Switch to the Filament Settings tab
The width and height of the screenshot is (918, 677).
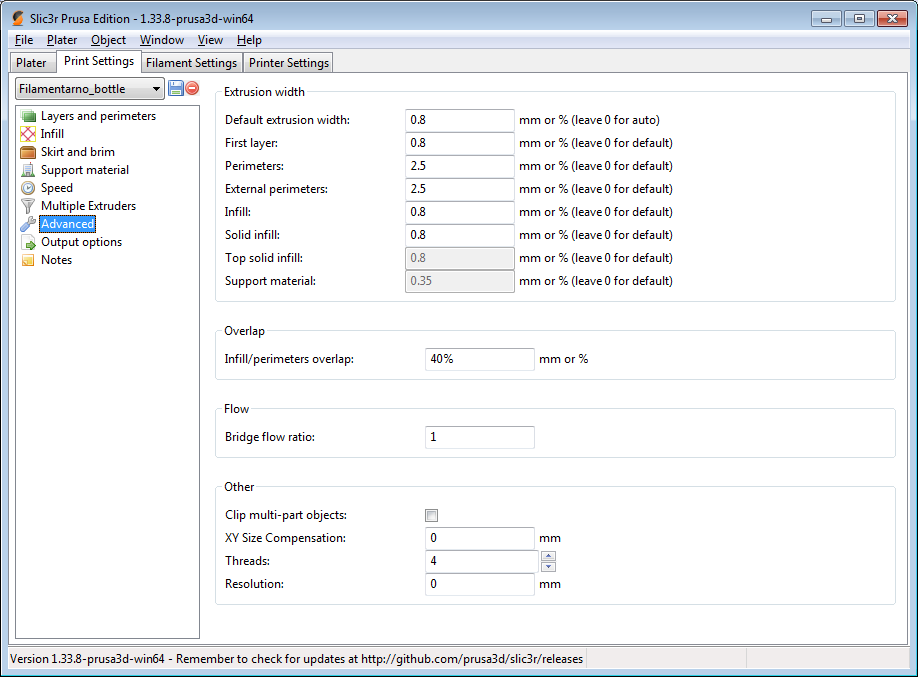[x=191, y=63]
